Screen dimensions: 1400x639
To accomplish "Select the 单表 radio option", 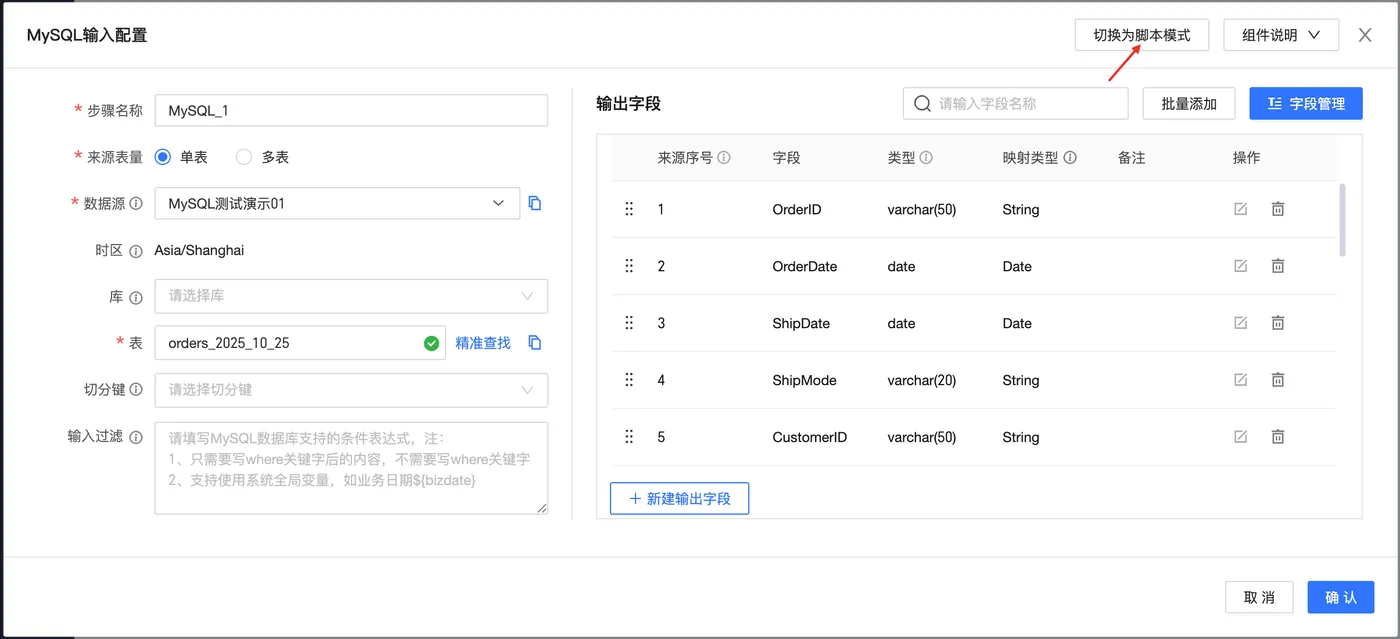I will click(163, 157).
